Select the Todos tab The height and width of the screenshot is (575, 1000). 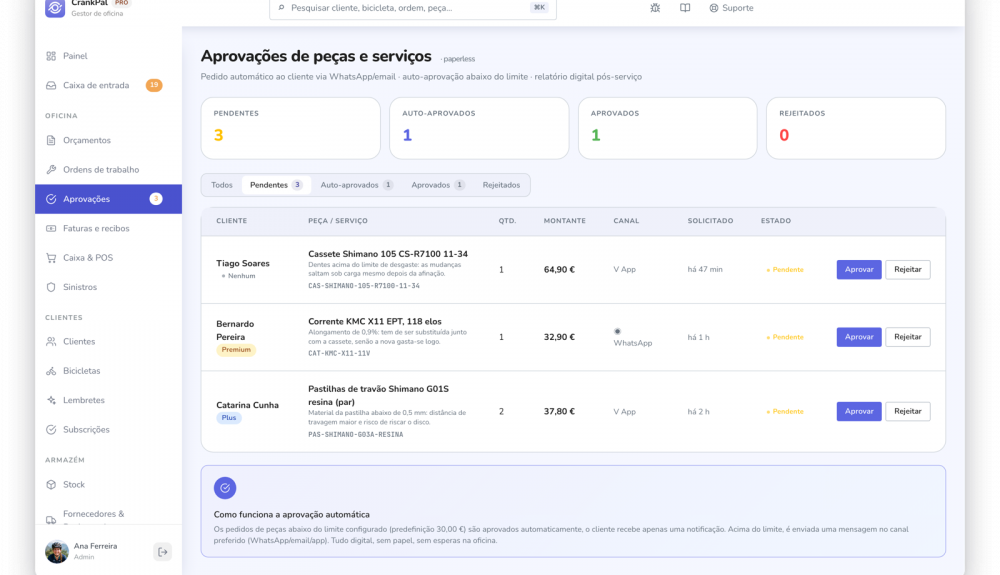[x=222, y=185]
